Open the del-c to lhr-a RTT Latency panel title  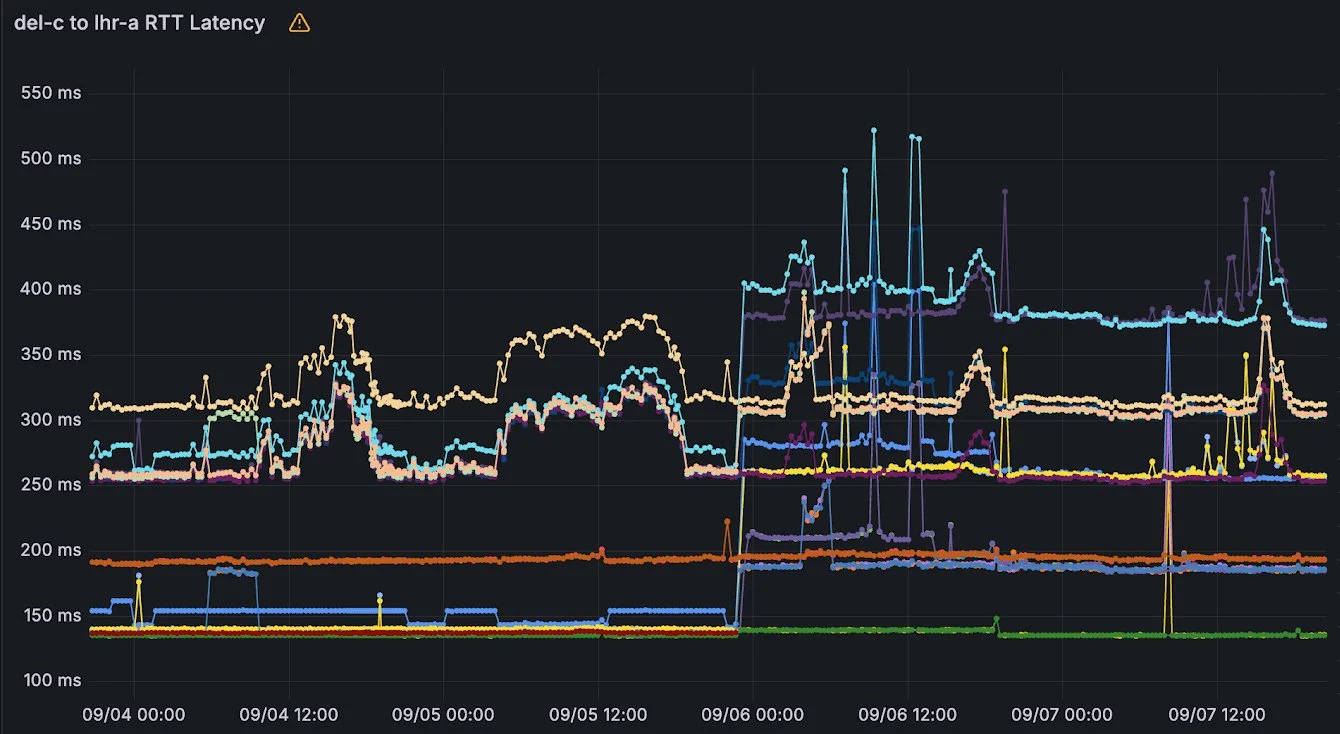click(x=140, y=23)
